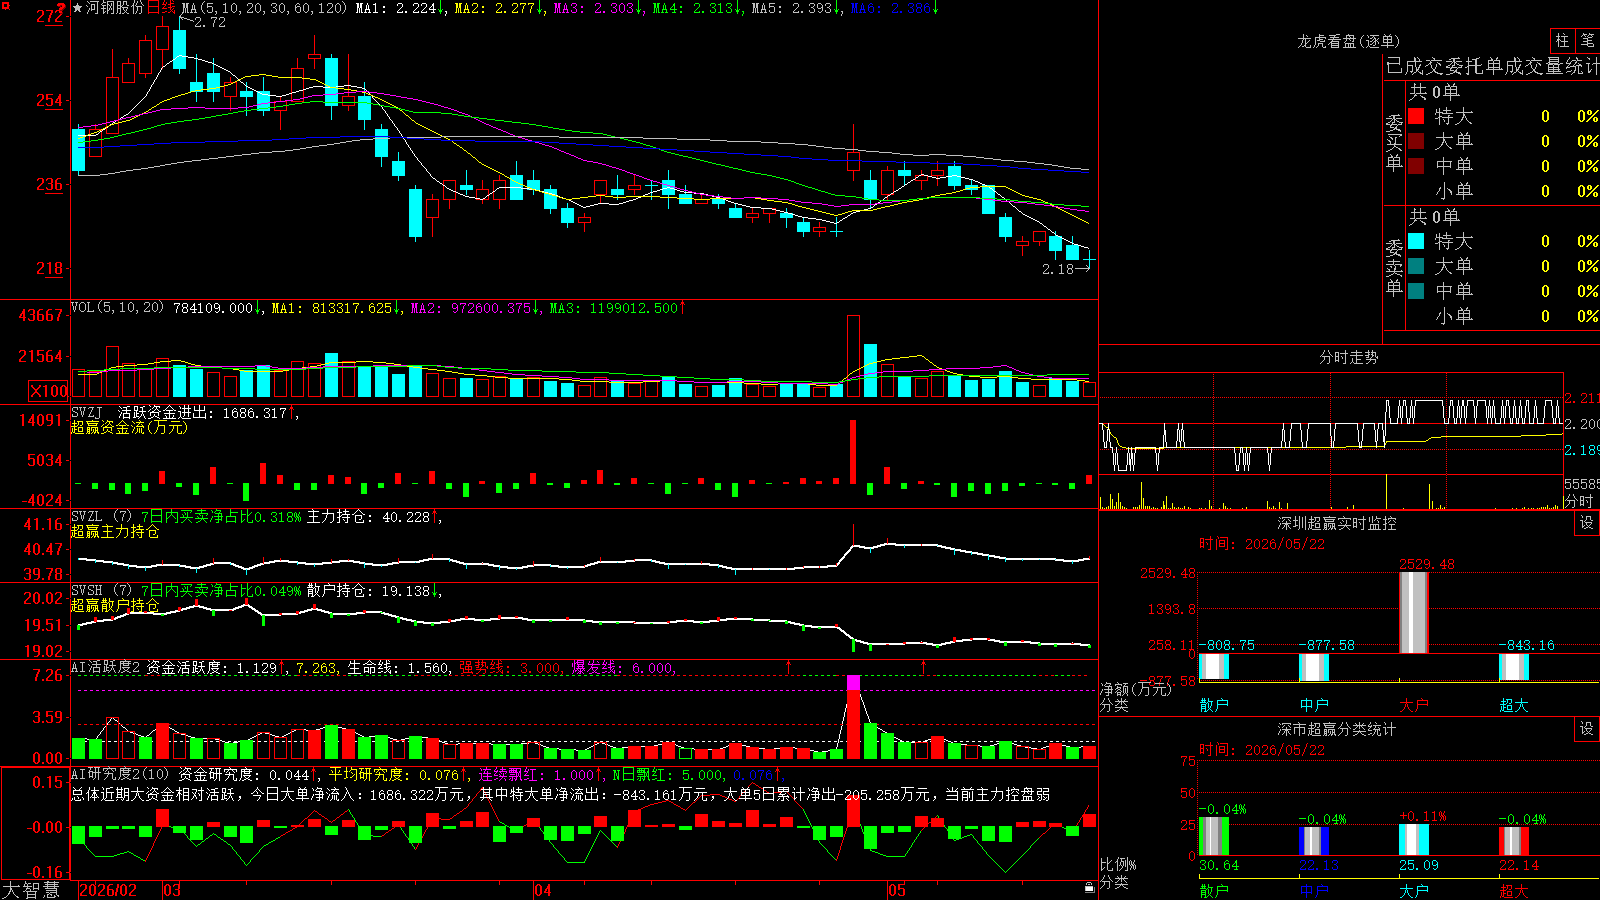The width and height of the screenshot is (1600, 900).
Task: Click the red 大户 category label under 实时监控 chart
Action: pyautogui.click(x=1414, y=705)
